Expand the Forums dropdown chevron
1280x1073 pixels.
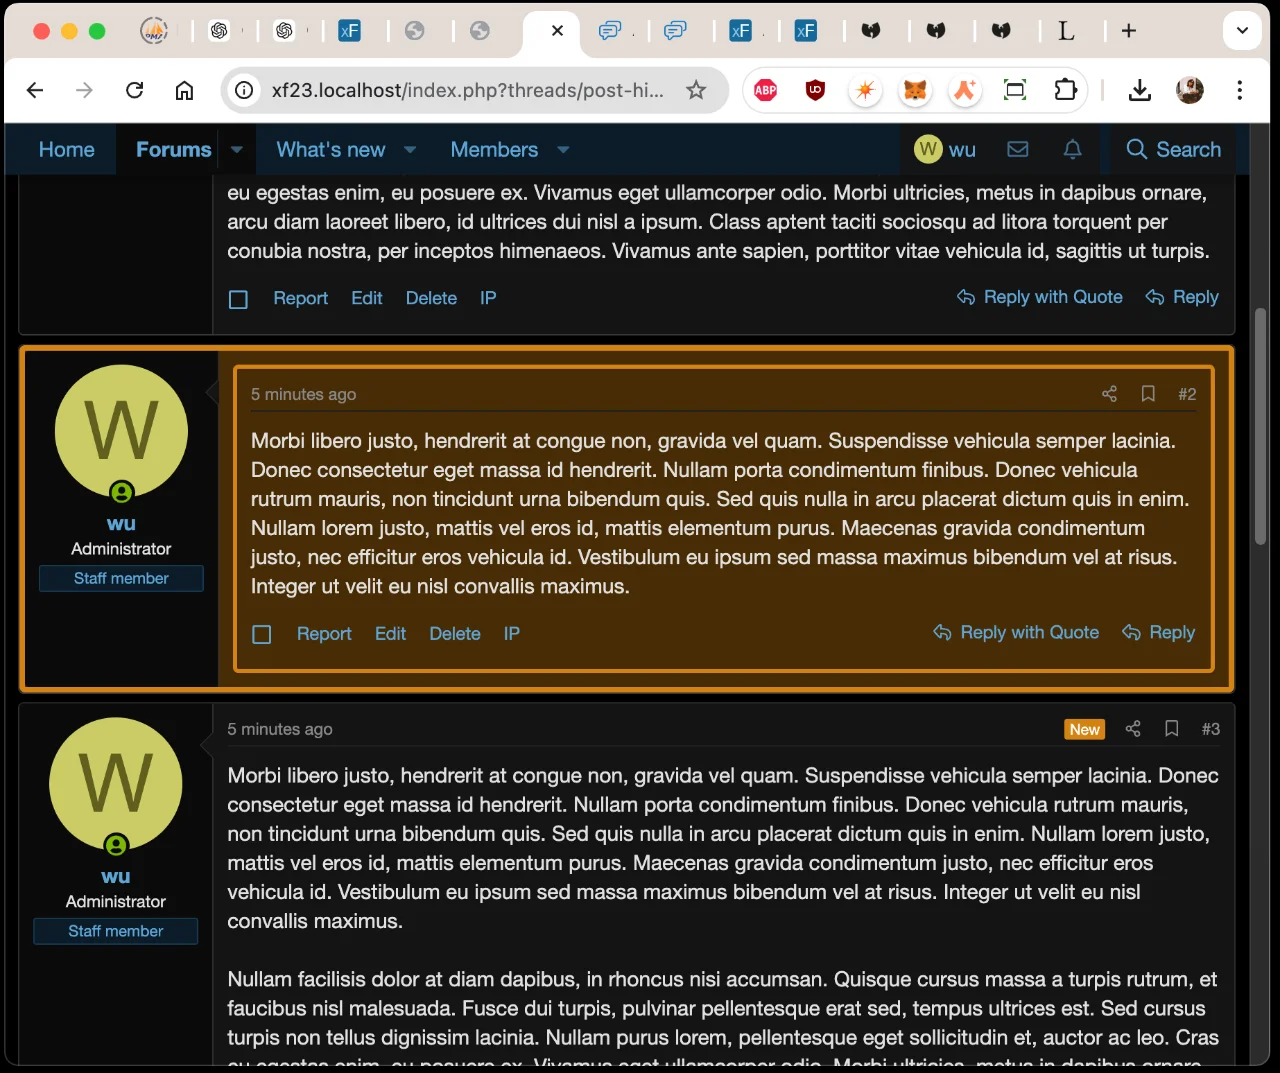236,149
